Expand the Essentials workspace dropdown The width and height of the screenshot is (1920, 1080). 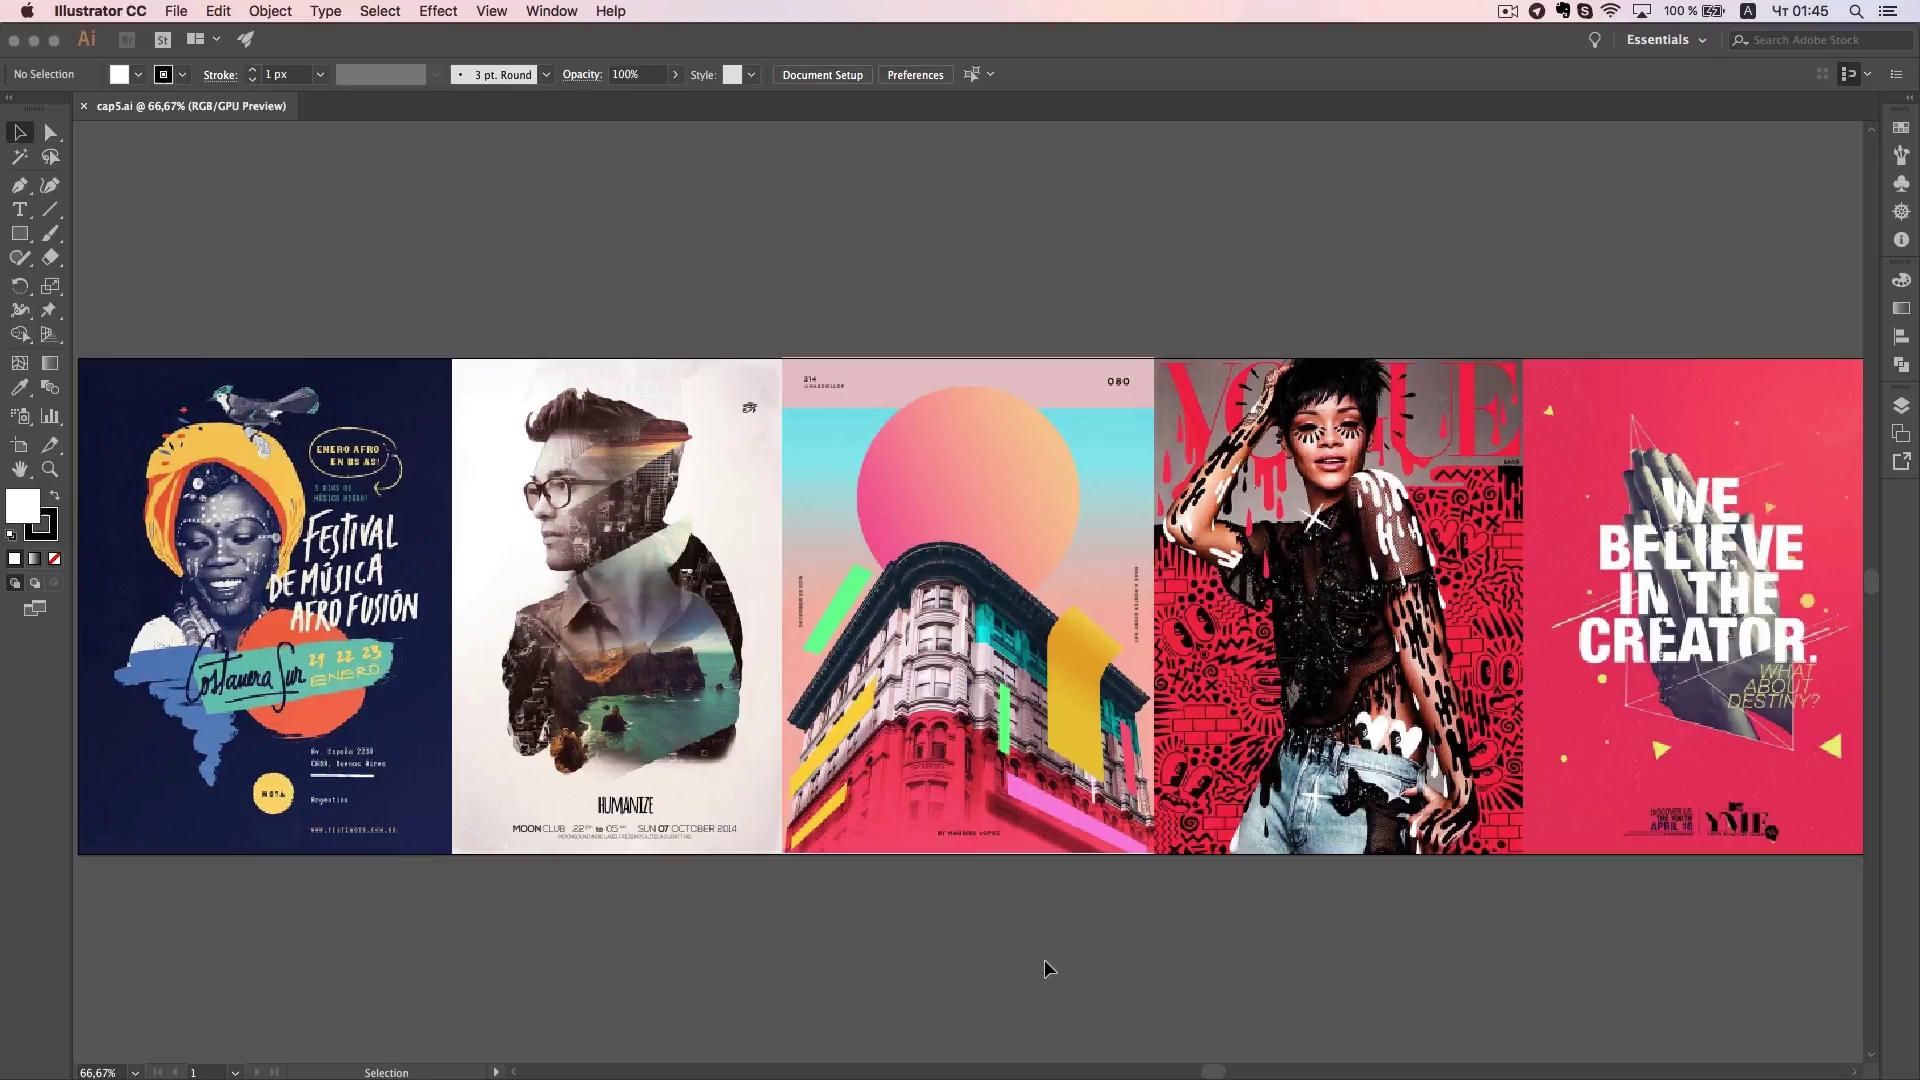click(1702, 41)
